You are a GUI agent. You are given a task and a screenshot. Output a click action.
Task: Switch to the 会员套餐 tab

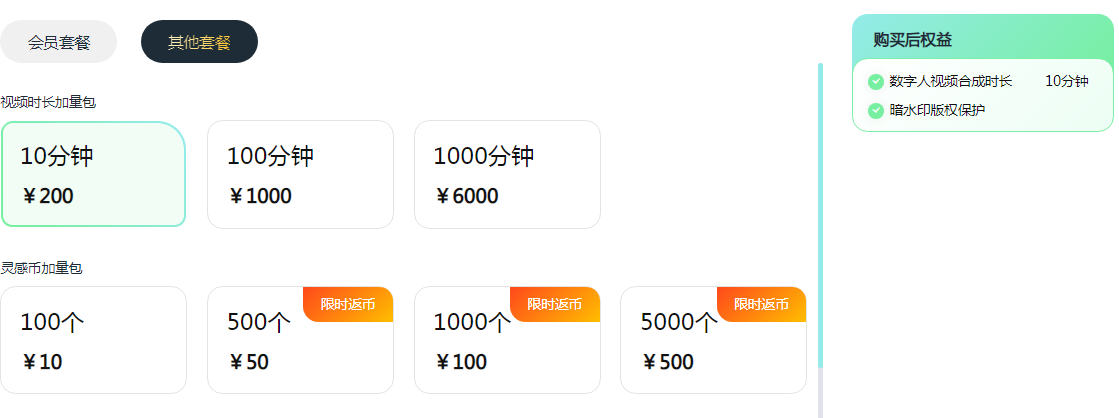tap(59, 41)
